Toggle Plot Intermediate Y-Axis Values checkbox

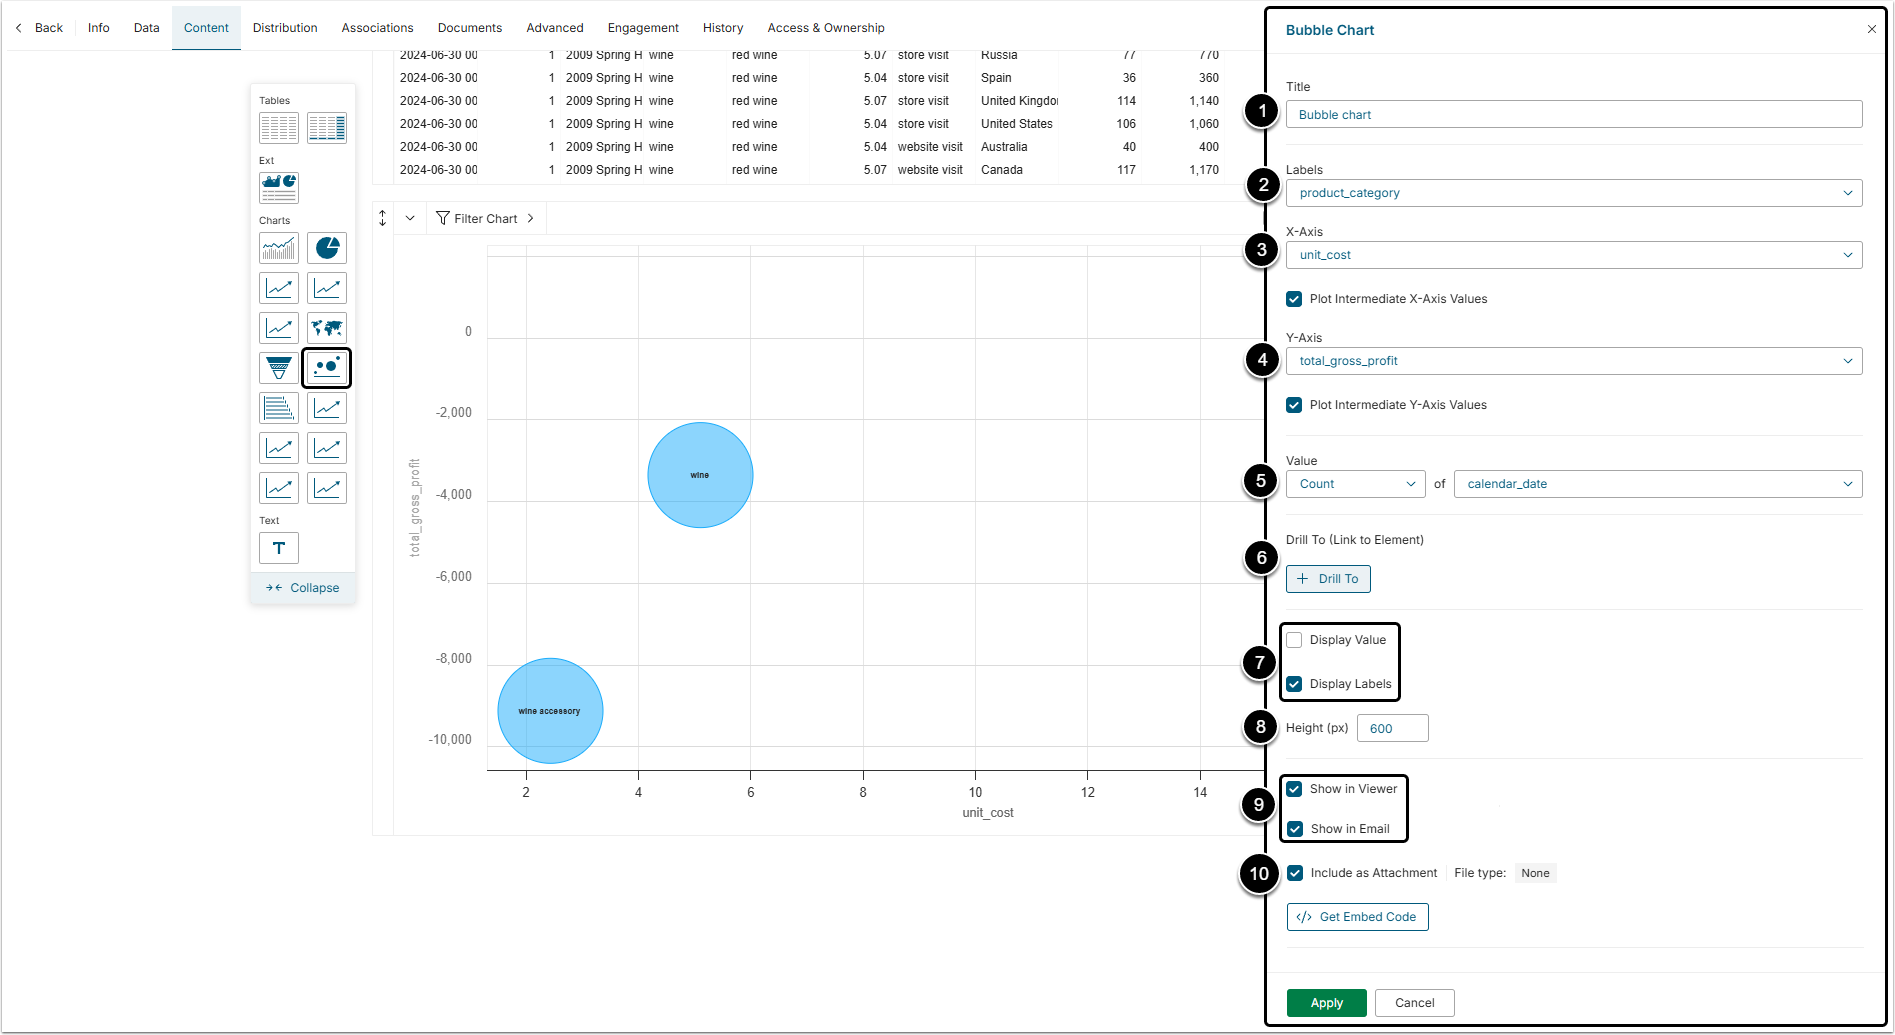click(x=1294, y=405)
